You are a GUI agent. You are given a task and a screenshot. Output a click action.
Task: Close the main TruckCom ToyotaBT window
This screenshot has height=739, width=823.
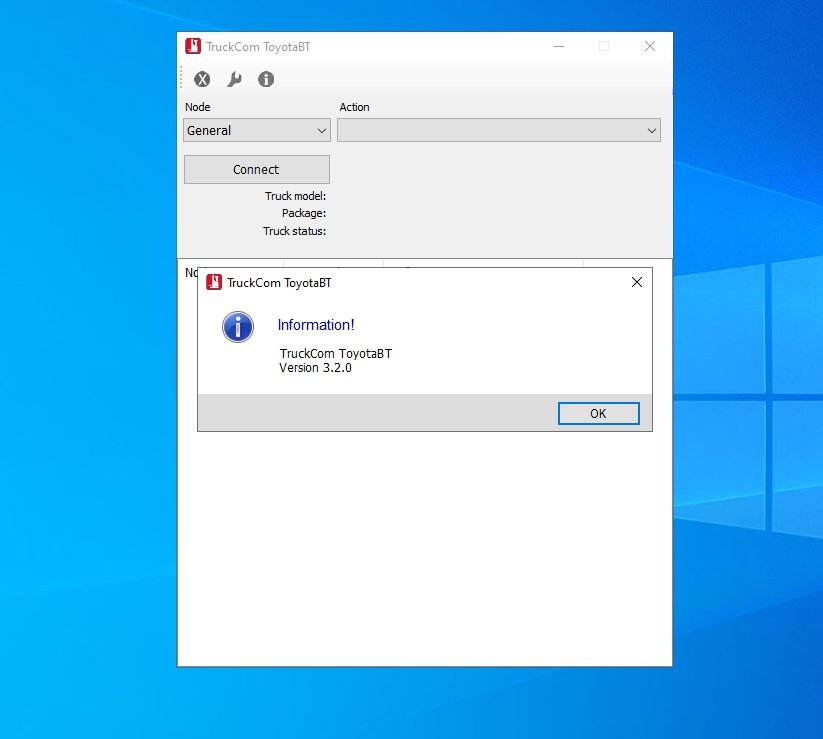(650, 46)
